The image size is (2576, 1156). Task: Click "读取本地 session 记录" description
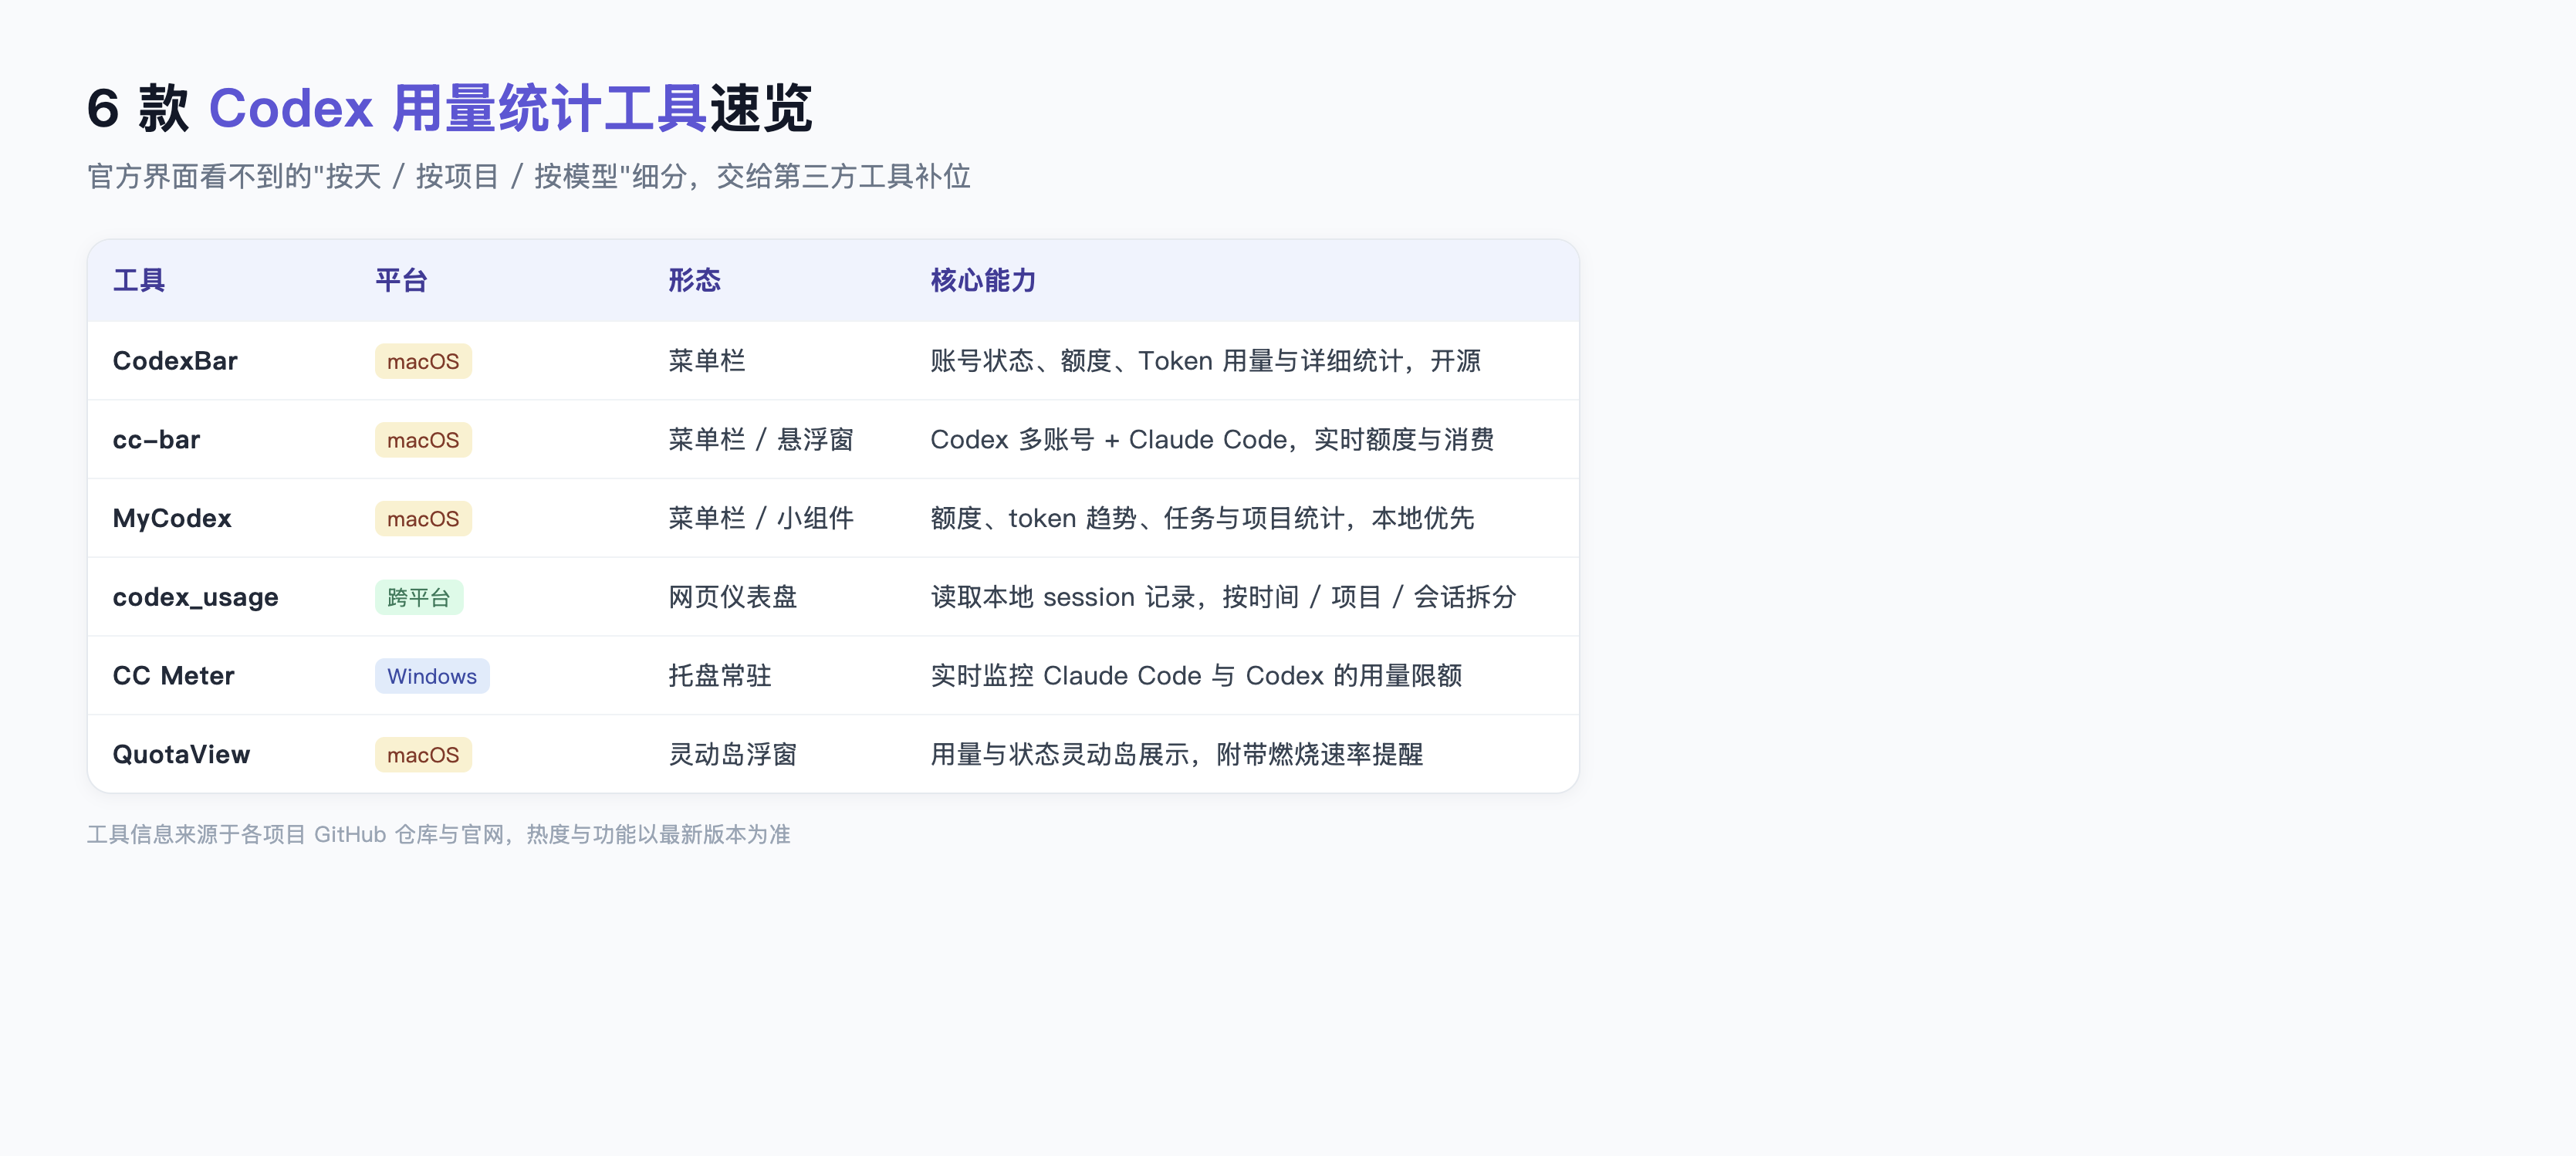tap(1223, 597)
